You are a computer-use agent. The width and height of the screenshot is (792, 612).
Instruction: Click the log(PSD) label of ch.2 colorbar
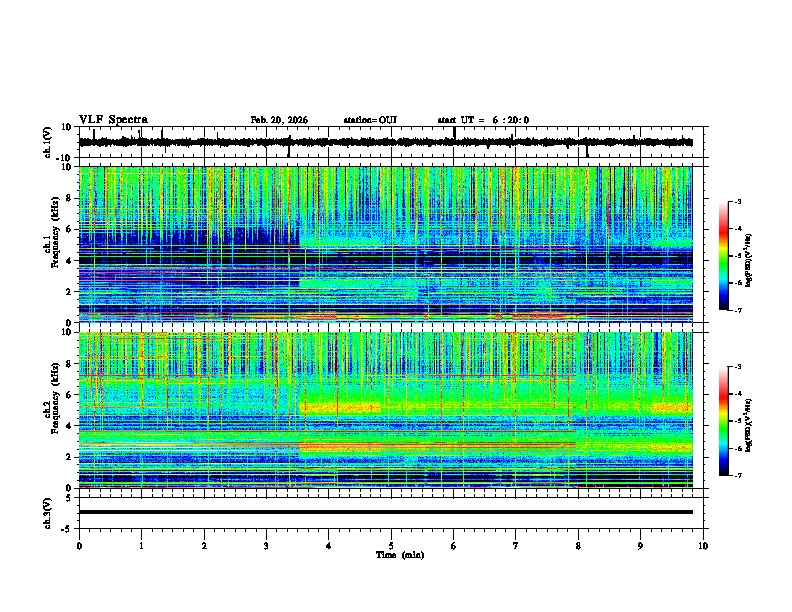pyautogui.click(x=749, y=425)
